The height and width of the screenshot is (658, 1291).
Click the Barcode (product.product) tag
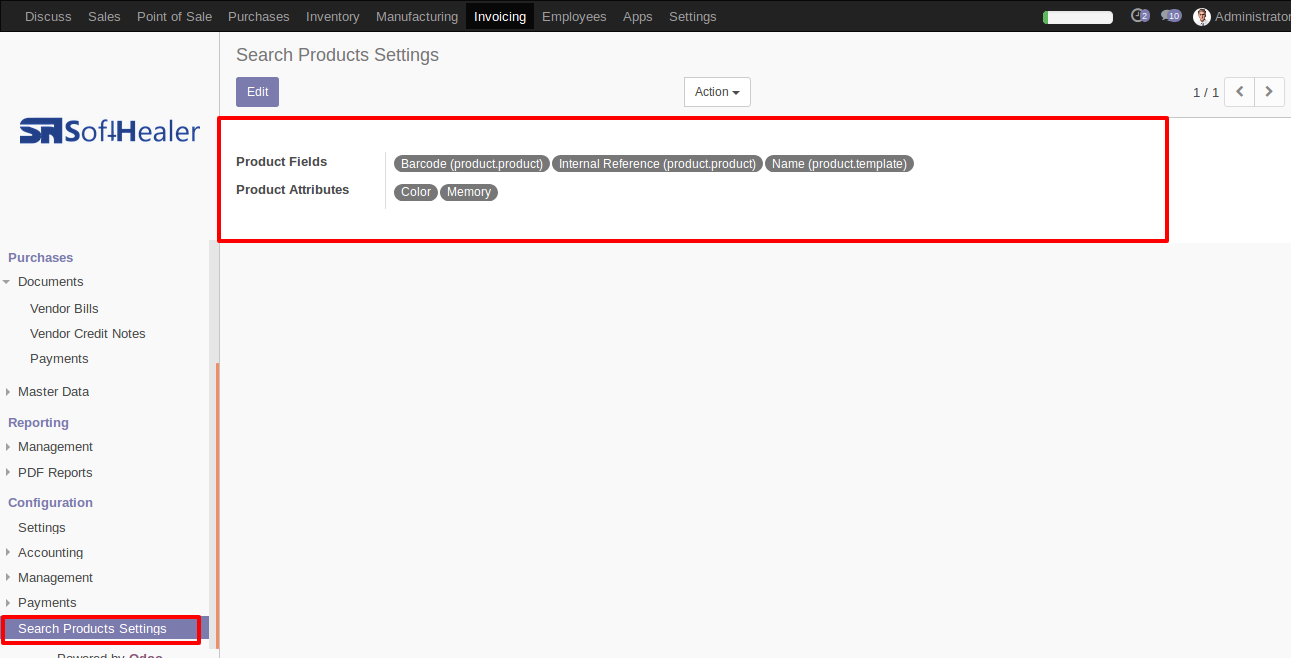(x=472, y=164)
